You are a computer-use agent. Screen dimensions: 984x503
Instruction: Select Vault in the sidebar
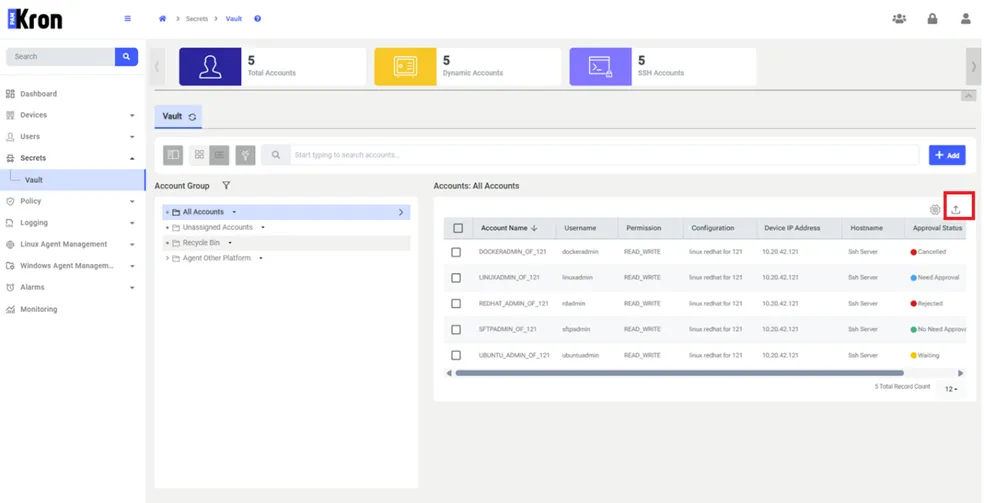coord(72,180)
